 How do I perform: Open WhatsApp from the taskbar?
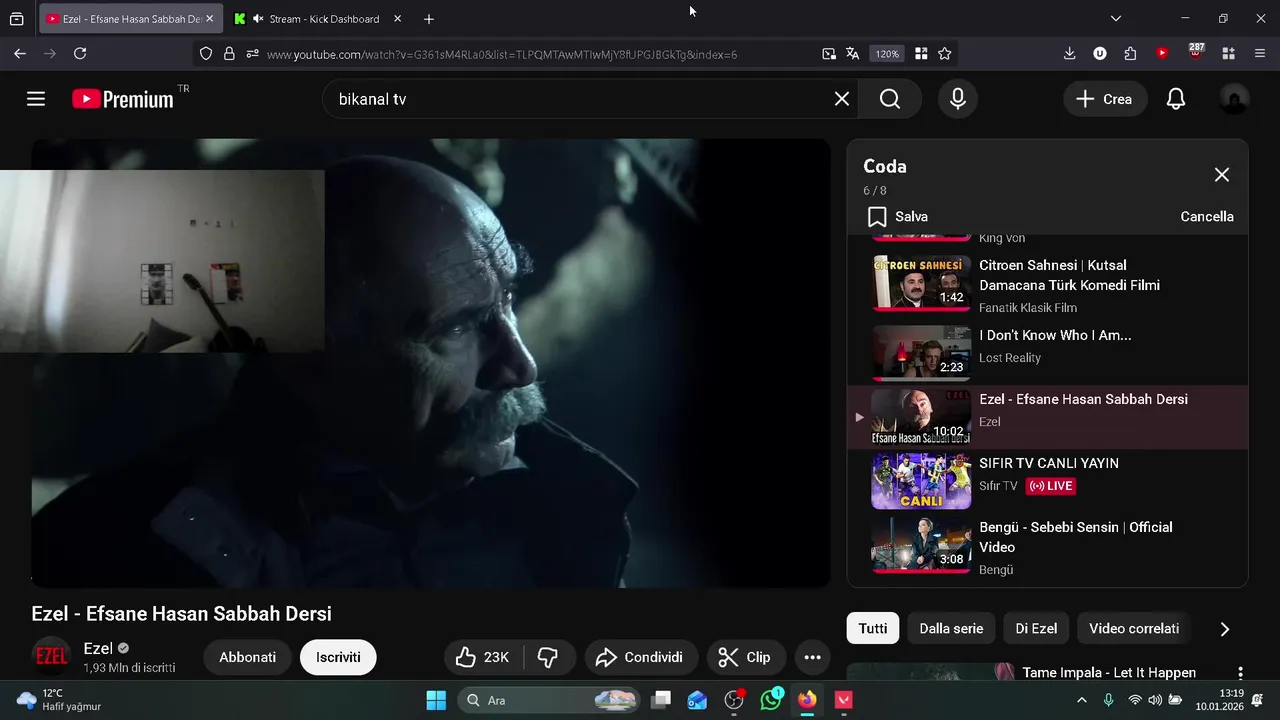pos(771,700)
